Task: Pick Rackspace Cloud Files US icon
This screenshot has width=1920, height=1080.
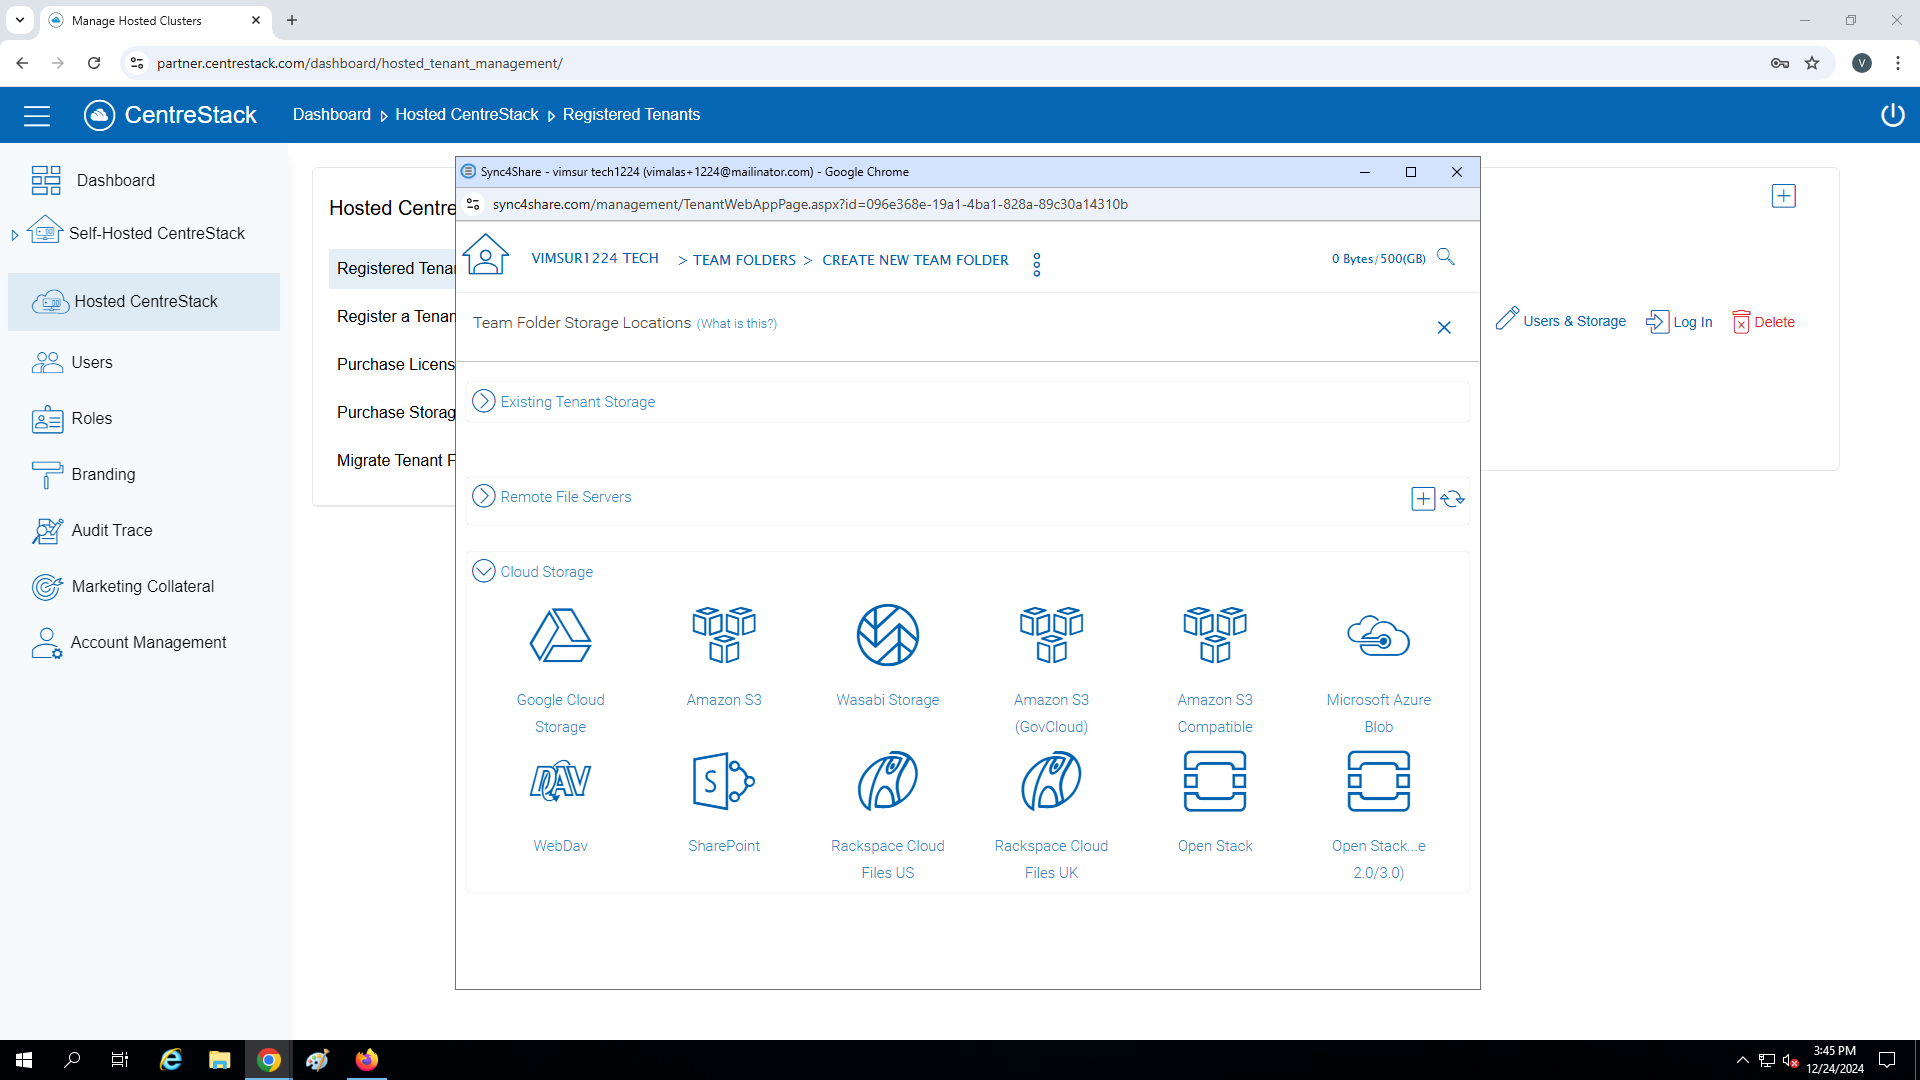Action: (888, 781)
